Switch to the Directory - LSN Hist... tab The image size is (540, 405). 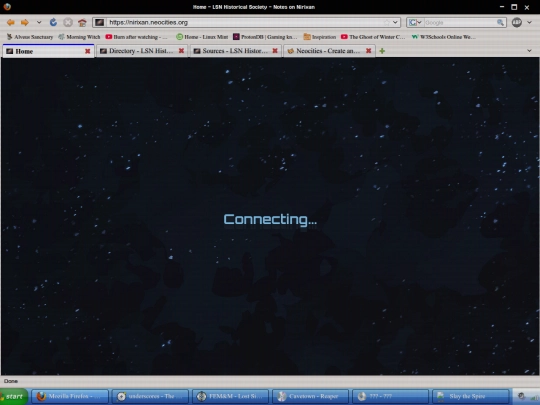[142, 51]
